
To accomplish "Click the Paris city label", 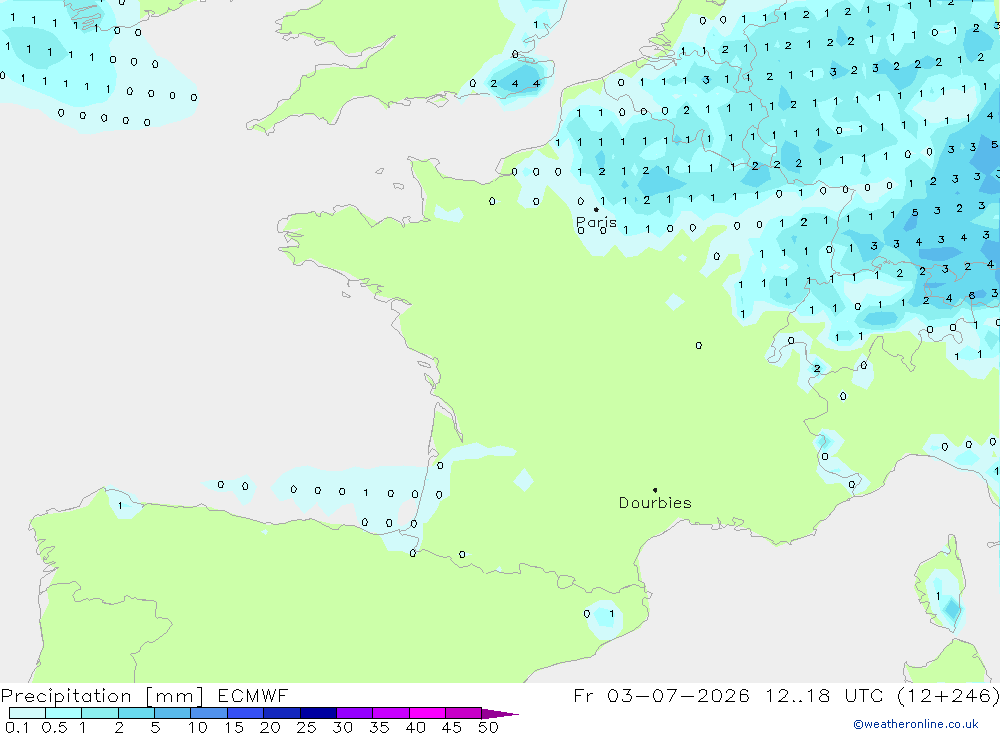I will click(x=596, y=222).
